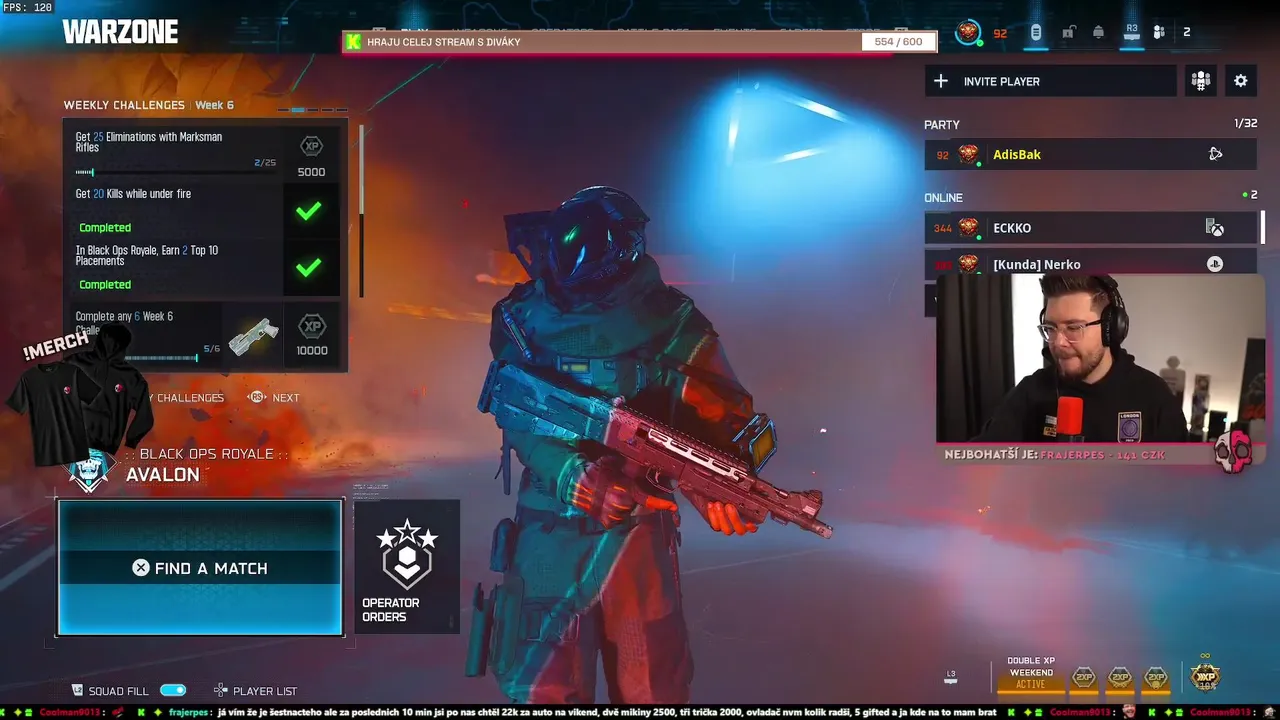Select AdisBak in the party list
The width and height of the screenshot is (1280, 720).
point(1090,154)
